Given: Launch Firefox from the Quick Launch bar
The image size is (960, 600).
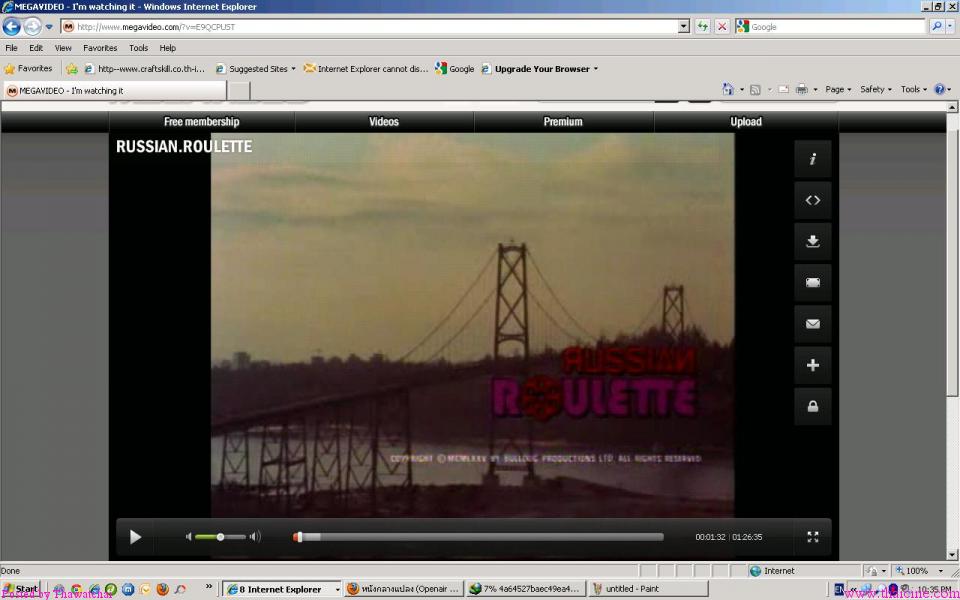Looking at the screenshot, I should coord(162,589).
